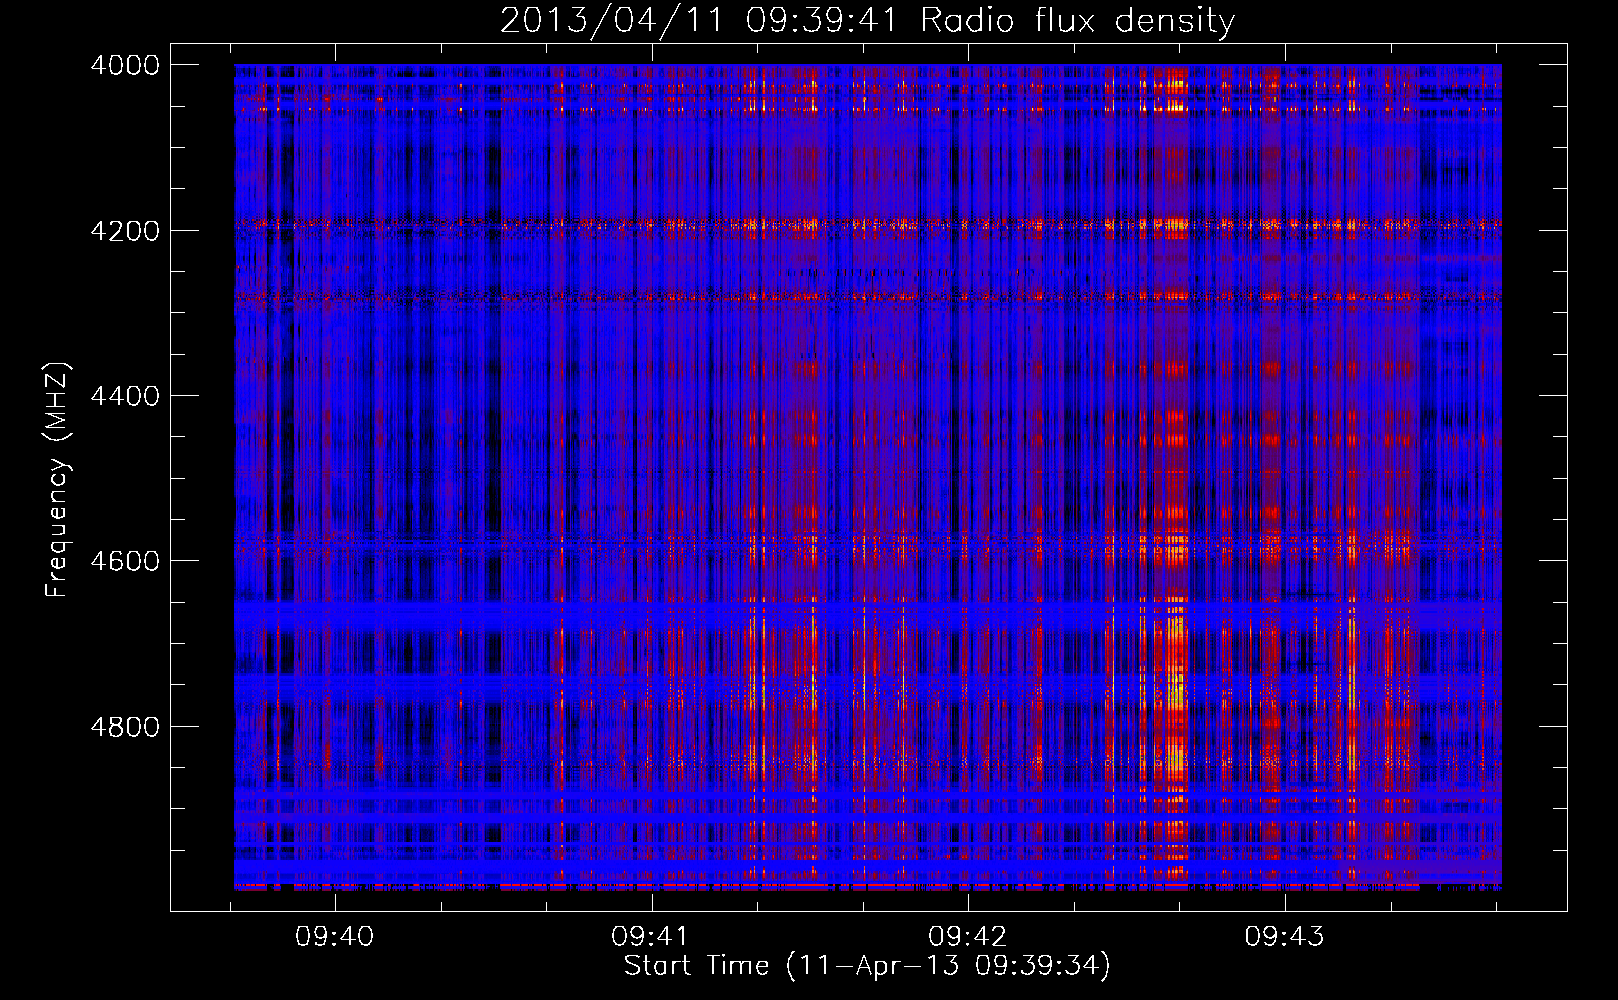Click the 09:41 time tick label
Screen dimensions: 1618x1000
(650, 937)
